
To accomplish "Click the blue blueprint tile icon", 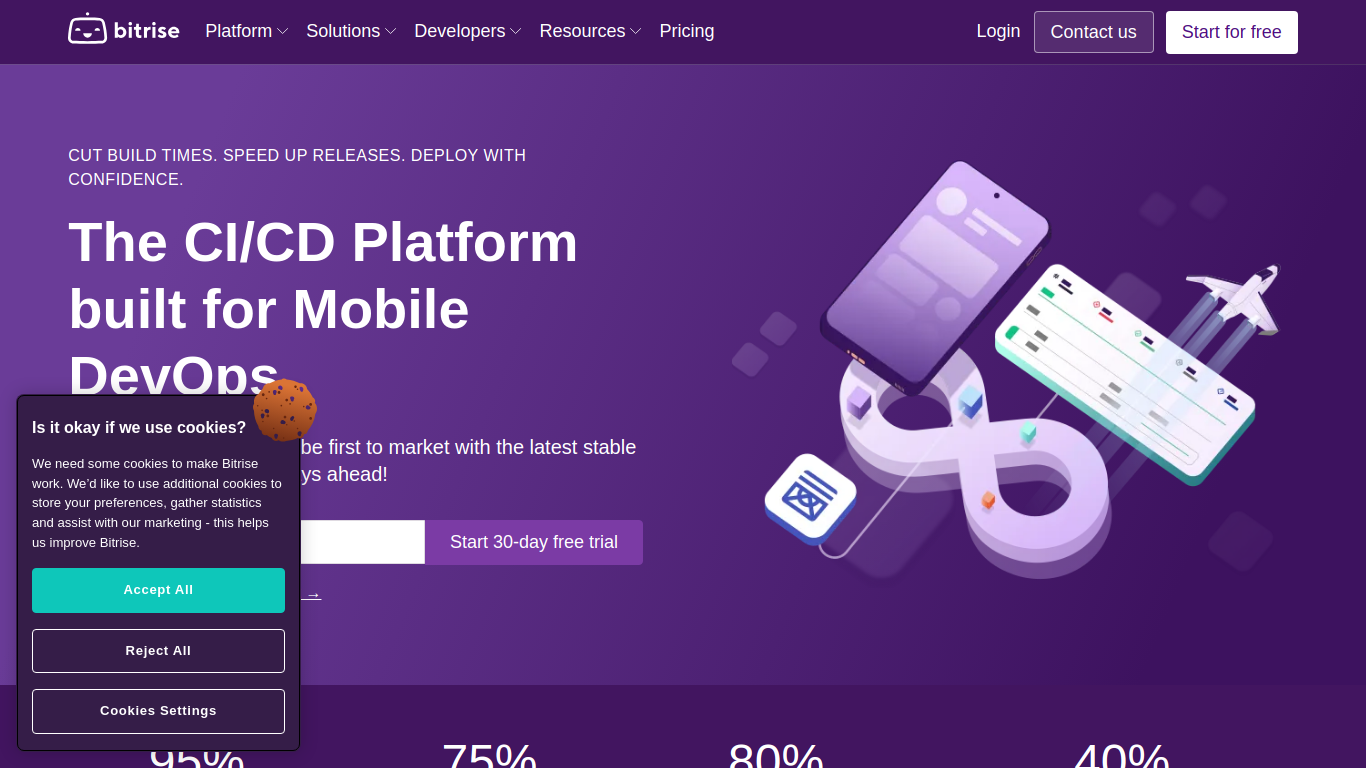I will pyautogui.click(x=811, y=499).
